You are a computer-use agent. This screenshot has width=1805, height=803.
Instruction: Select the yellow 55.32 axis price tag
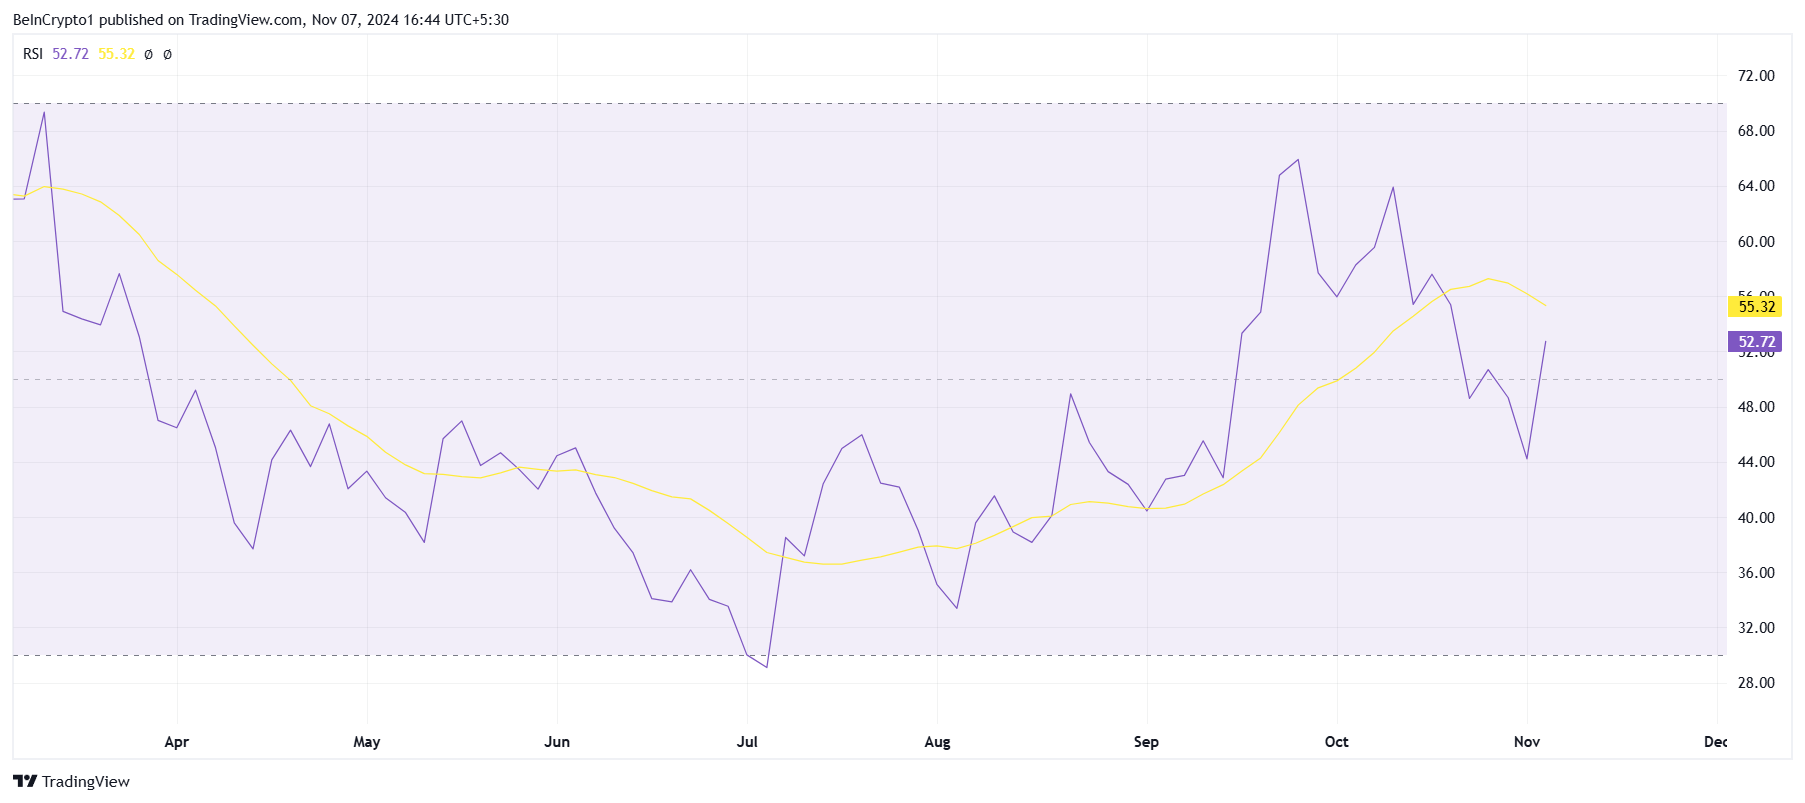pos(1756,307)
